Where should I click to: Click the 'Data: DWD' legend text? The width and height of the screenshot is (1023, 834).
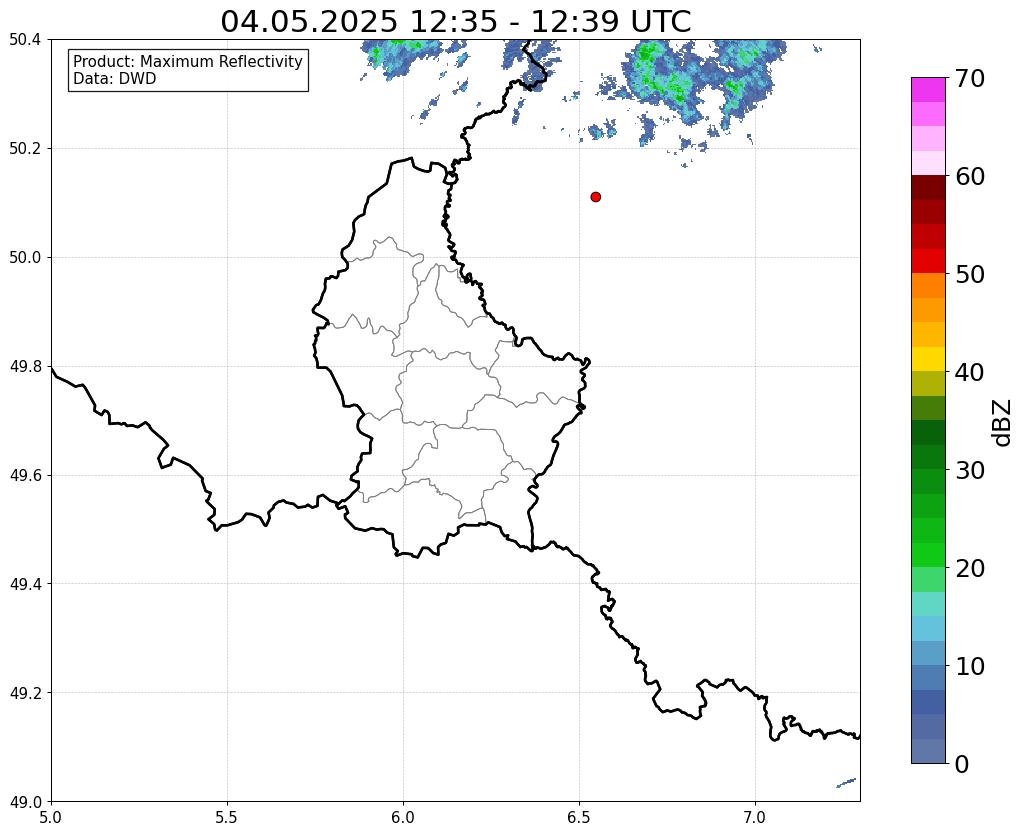[115, 79]
